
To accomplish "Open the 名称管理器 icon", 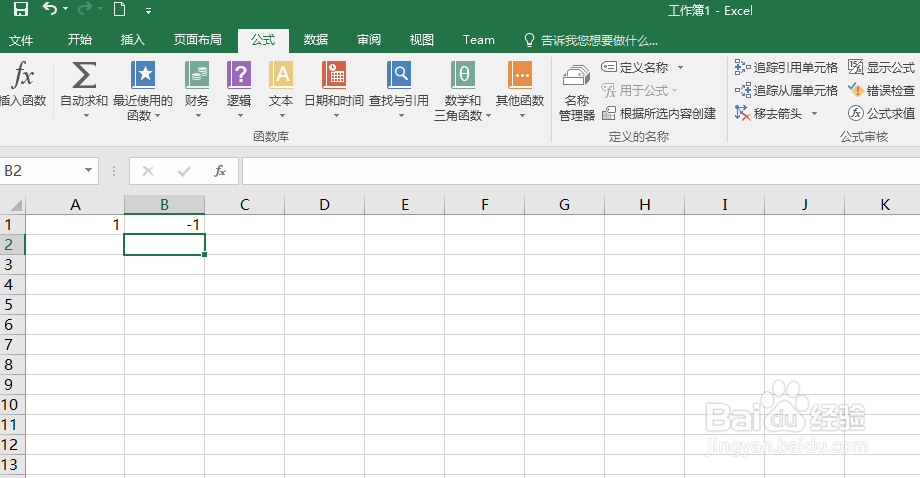I will pyautogui.click(x=577, y=76).
